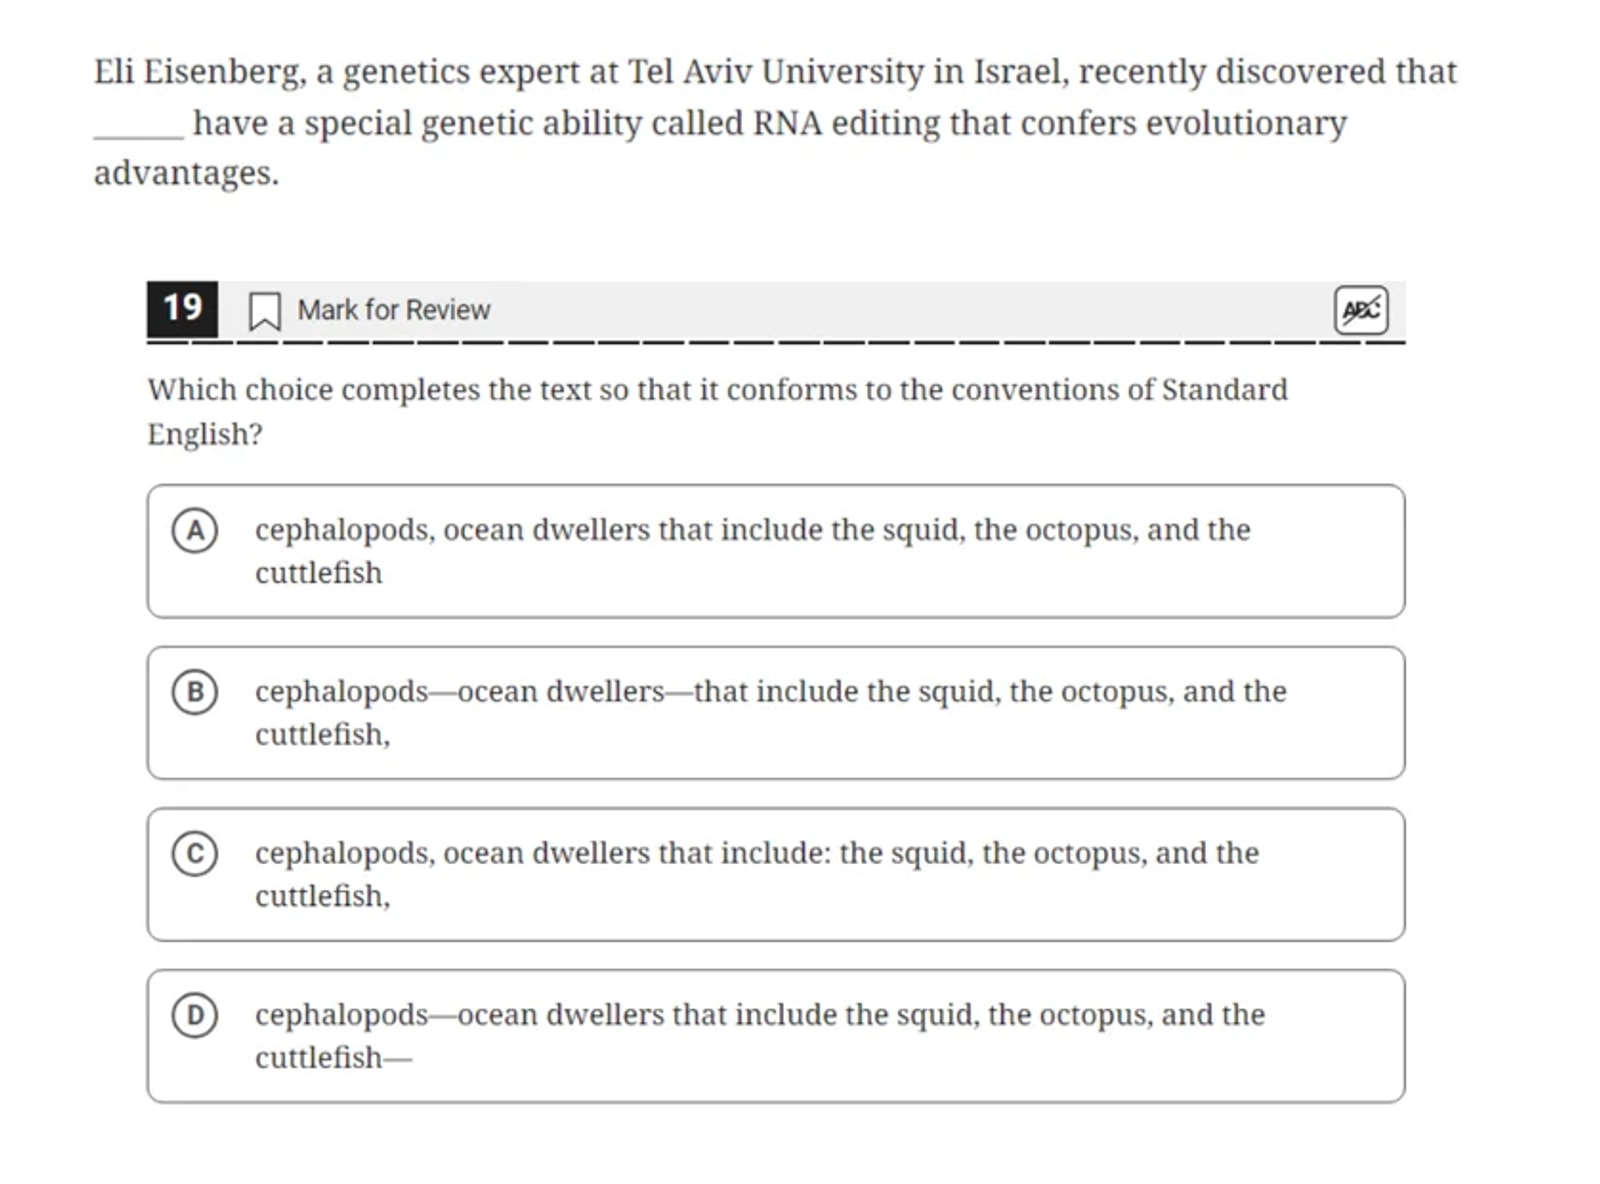This screenshot has width=1600, height=1184.
Task: Choose answer ending with cuttlefish and no punctuation
Action: point(775,551)
